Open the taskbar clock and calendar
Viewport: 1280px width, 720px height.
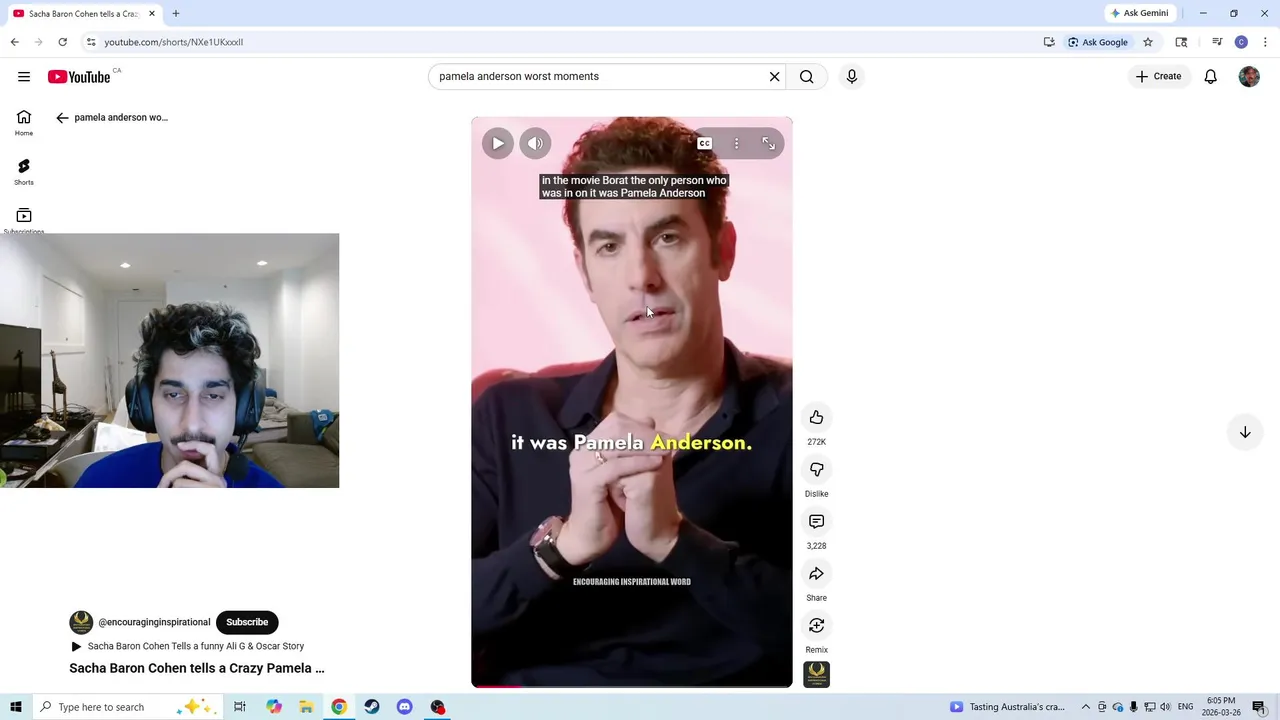(1220, 707)
